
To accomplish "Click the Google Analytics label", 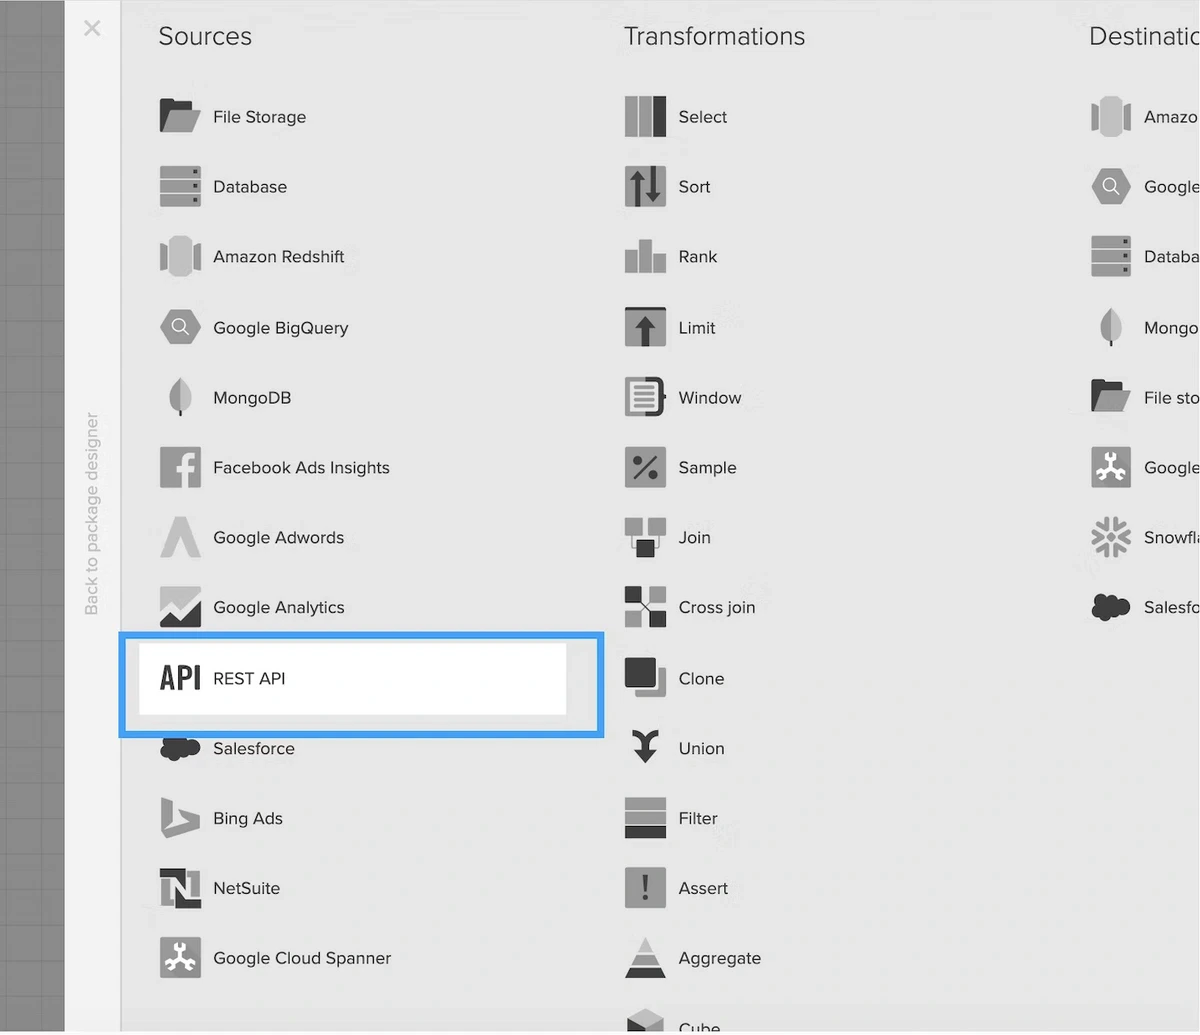I will [x=279, y=608].
